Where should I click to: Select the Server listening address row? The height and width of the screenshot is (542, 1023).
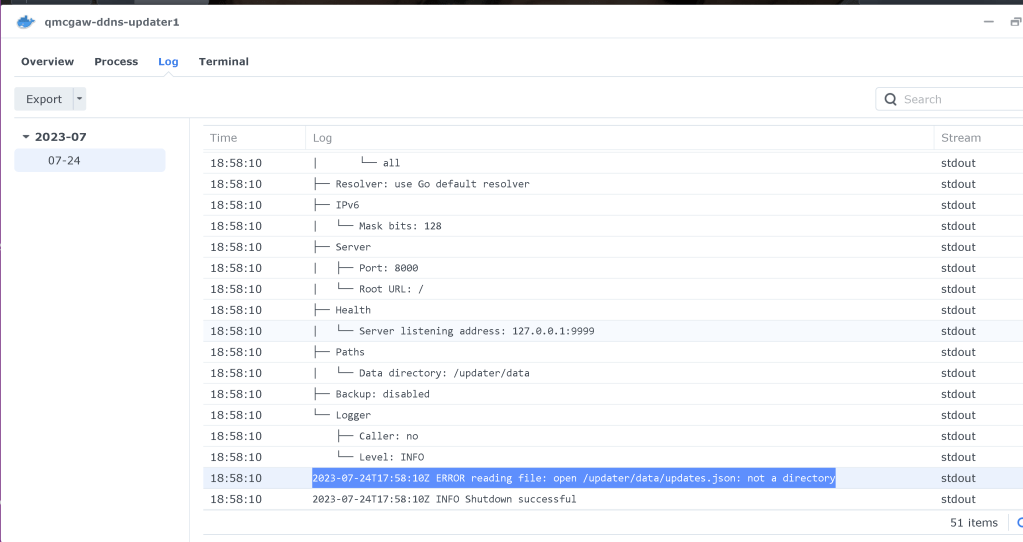pos(613,331)
